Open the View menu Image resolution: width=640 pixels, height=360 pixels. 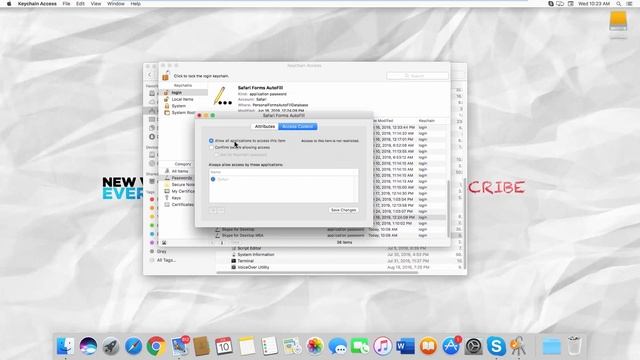(x=96, y=4)
